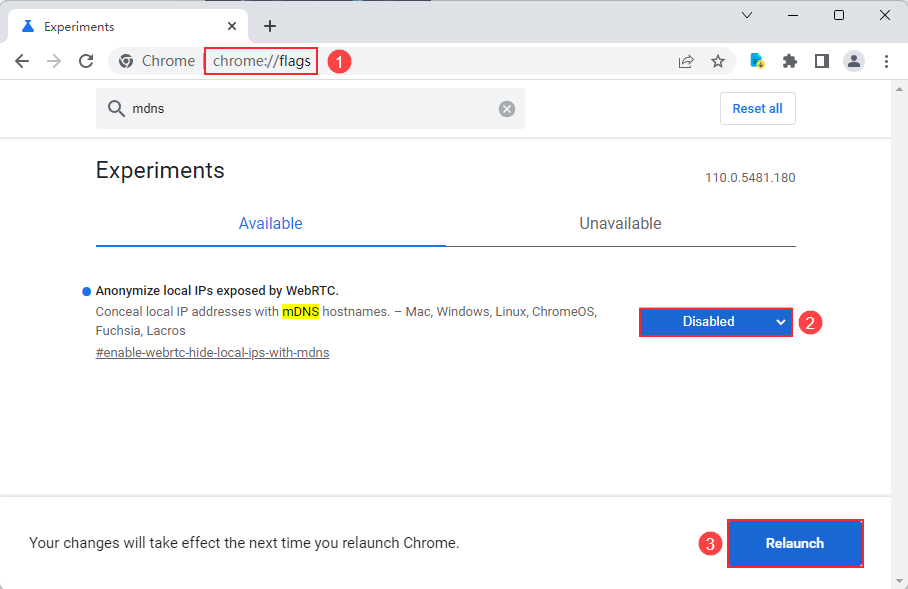Open the Disabled dropdown for the WebRTC flag

(x=716, y=322)
